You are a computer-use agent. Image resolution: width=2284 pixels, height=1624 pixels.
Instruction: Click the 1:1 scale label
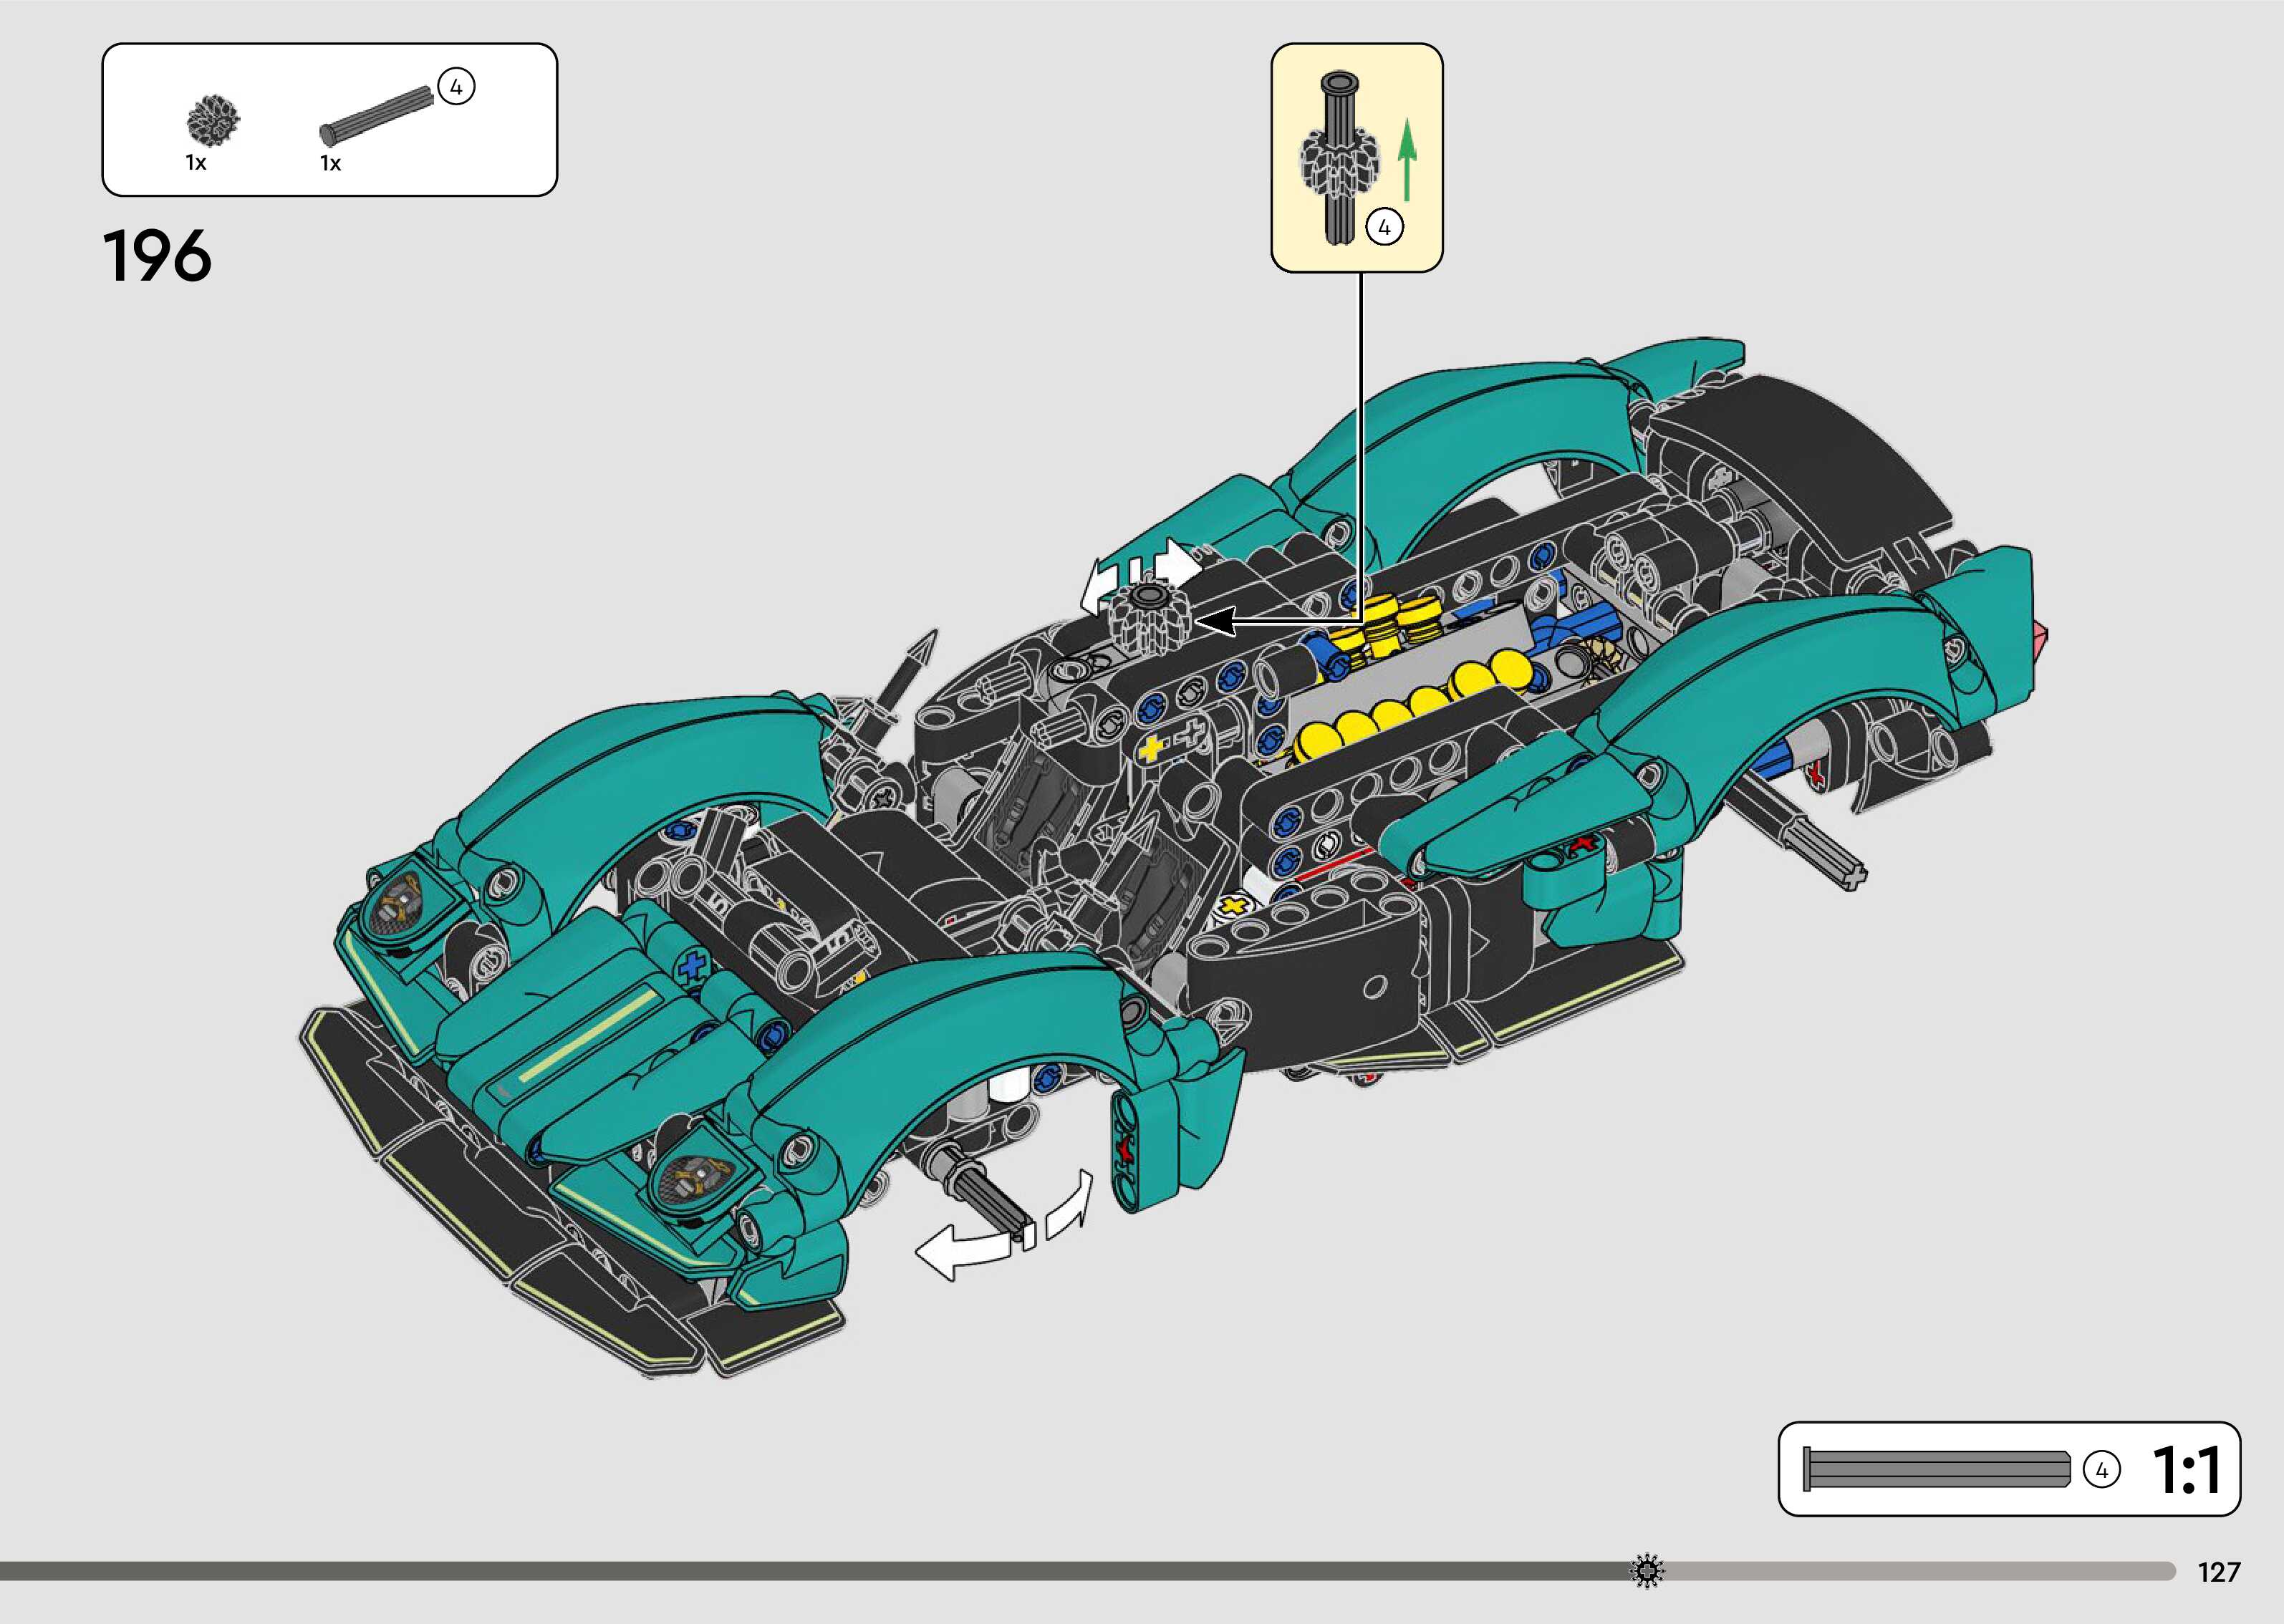click(2186, 1470)
